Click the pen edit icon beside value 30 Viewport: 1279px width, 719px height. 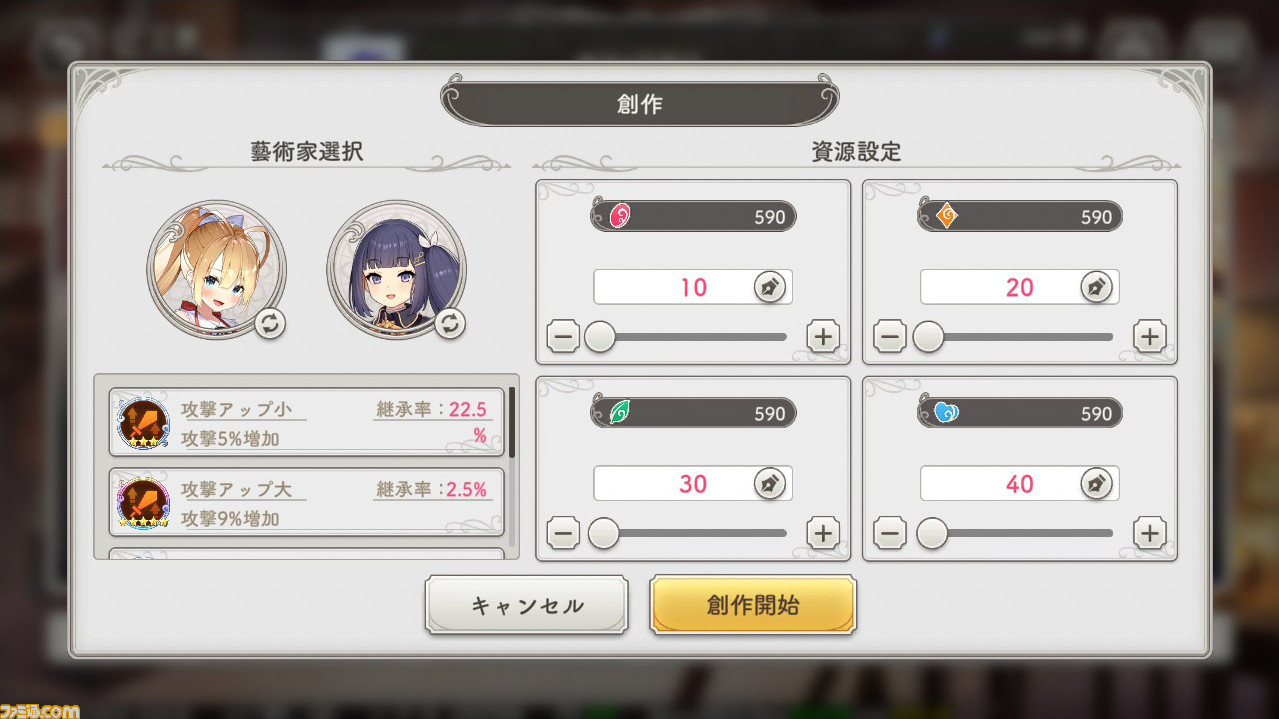(769, 484)
